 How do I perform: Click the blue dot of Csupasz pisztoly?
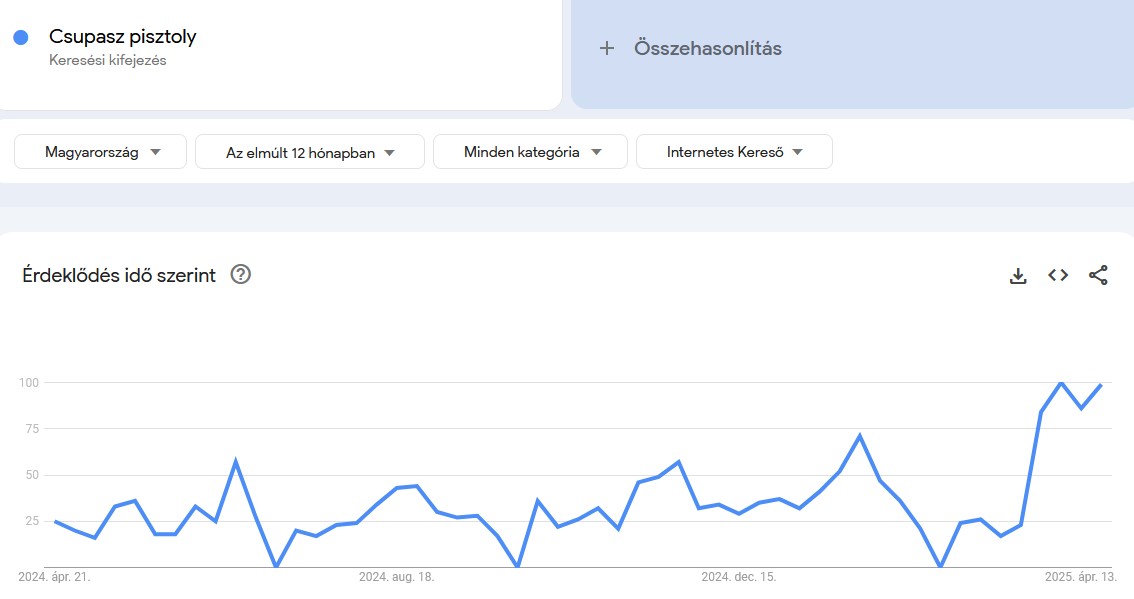point(20,37)
